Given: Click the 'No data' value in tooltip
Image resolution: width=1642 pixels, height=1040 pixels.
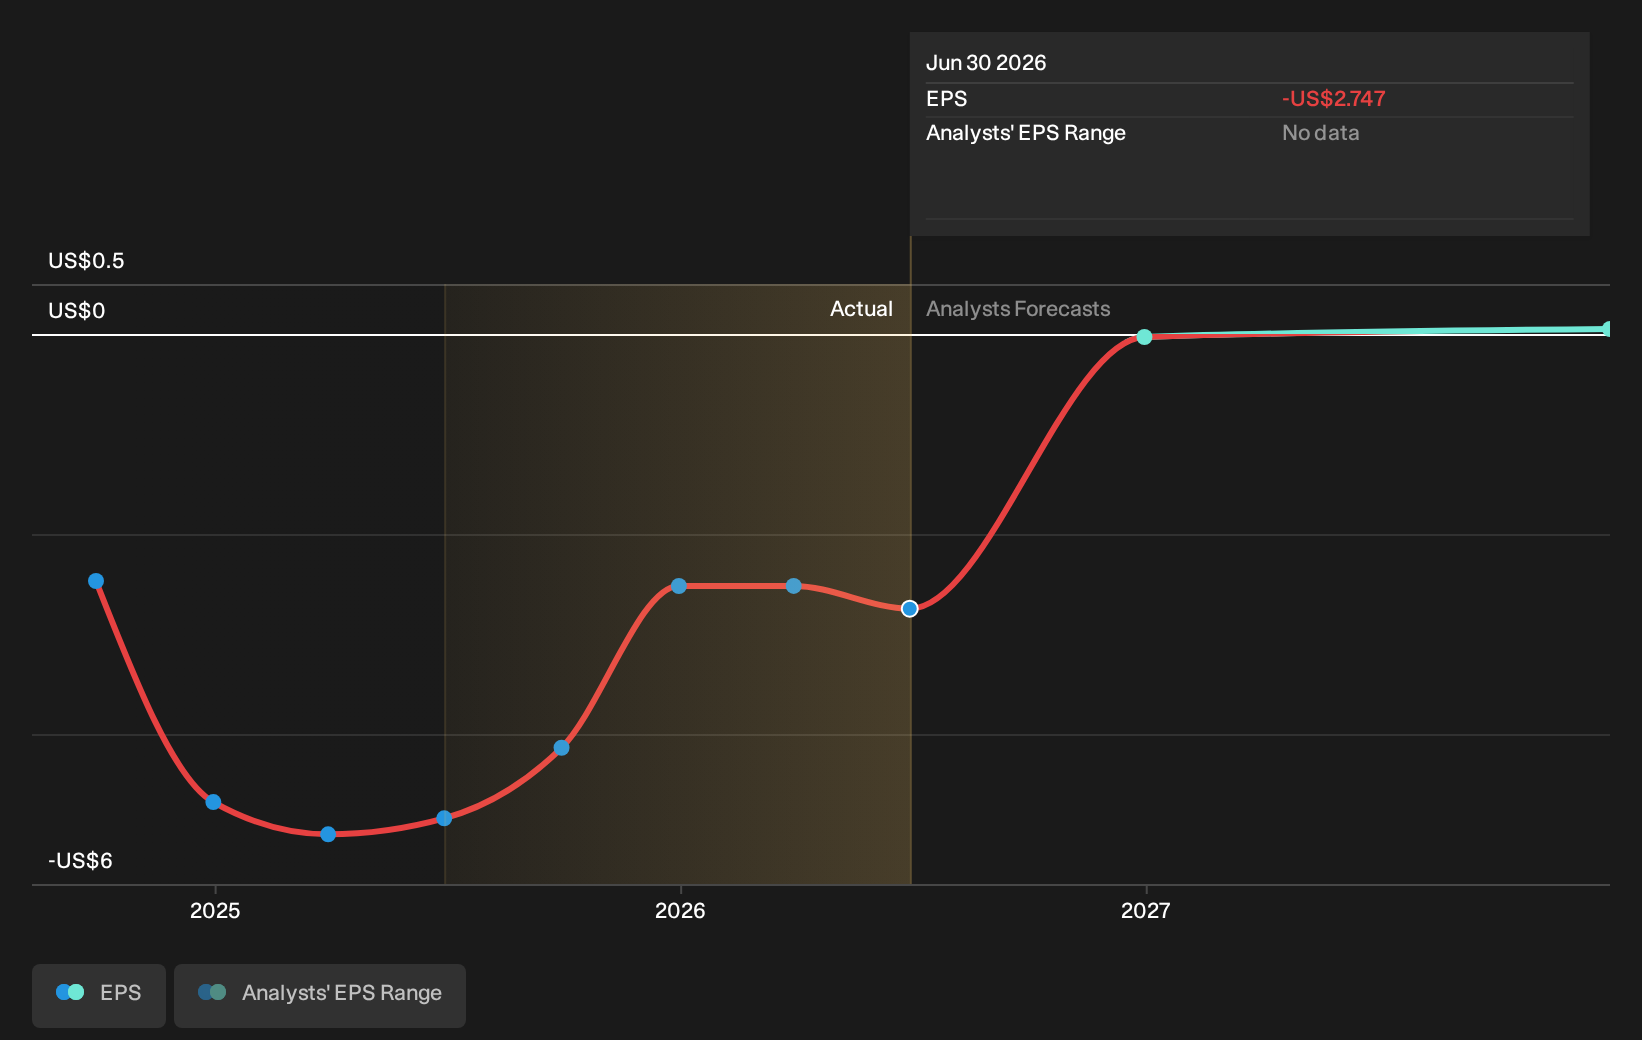Looking at the screenshot, I should [1321, 133].
